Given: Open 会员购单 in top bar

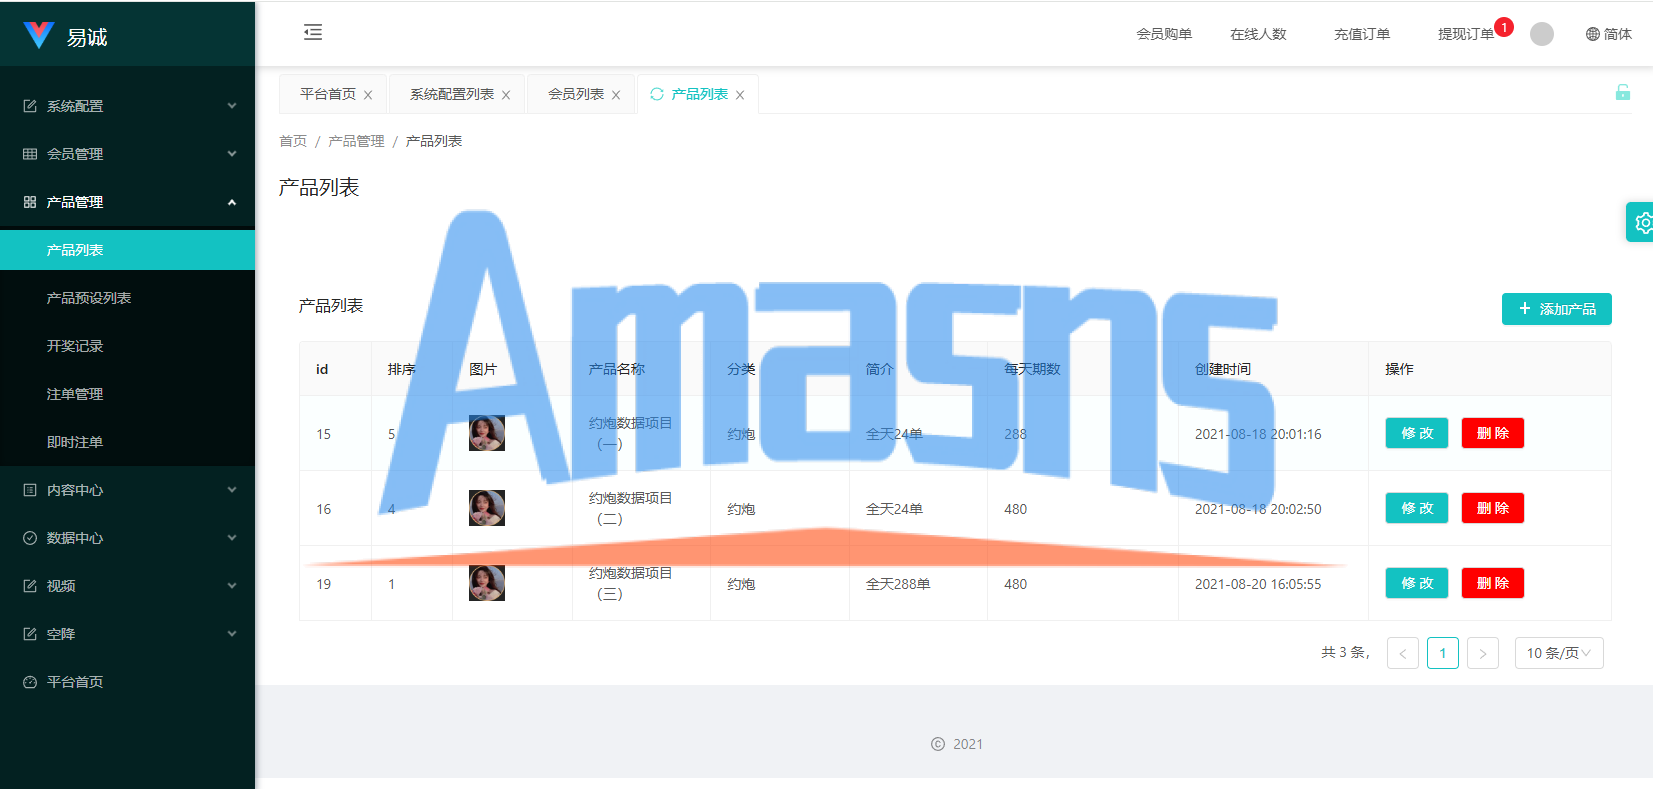Looking at the screenshot, I should click(x=1164, y=34).
